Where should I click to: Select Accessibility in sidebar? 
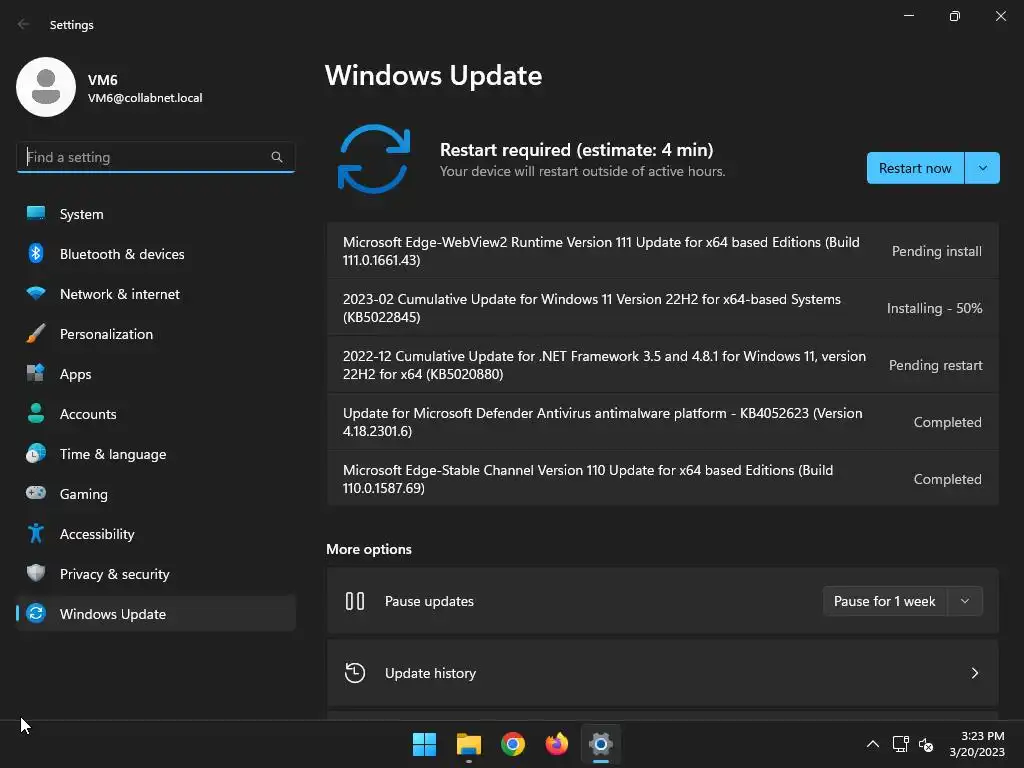pyautogui.click(x=155, y=534)
